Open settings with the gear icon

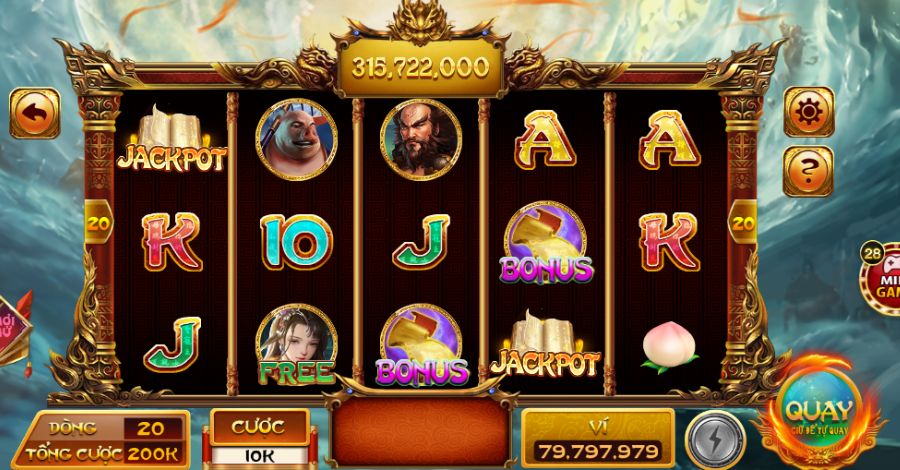pyautogui.click(x=809, y=112)
